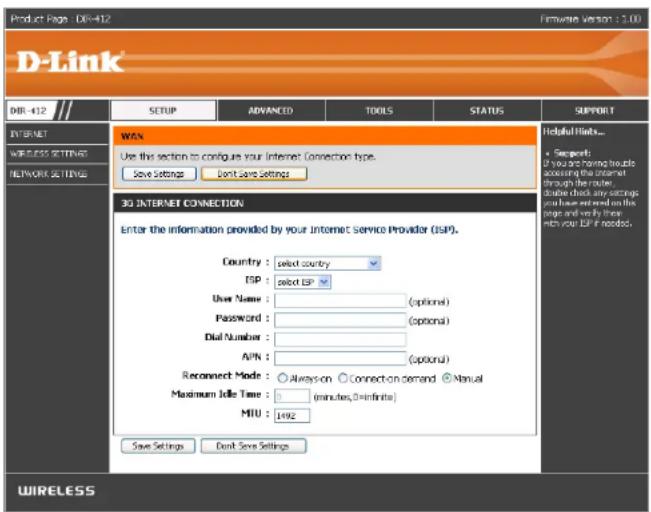Select Connect-on demand reconnect mode

[x=343, y=378]
